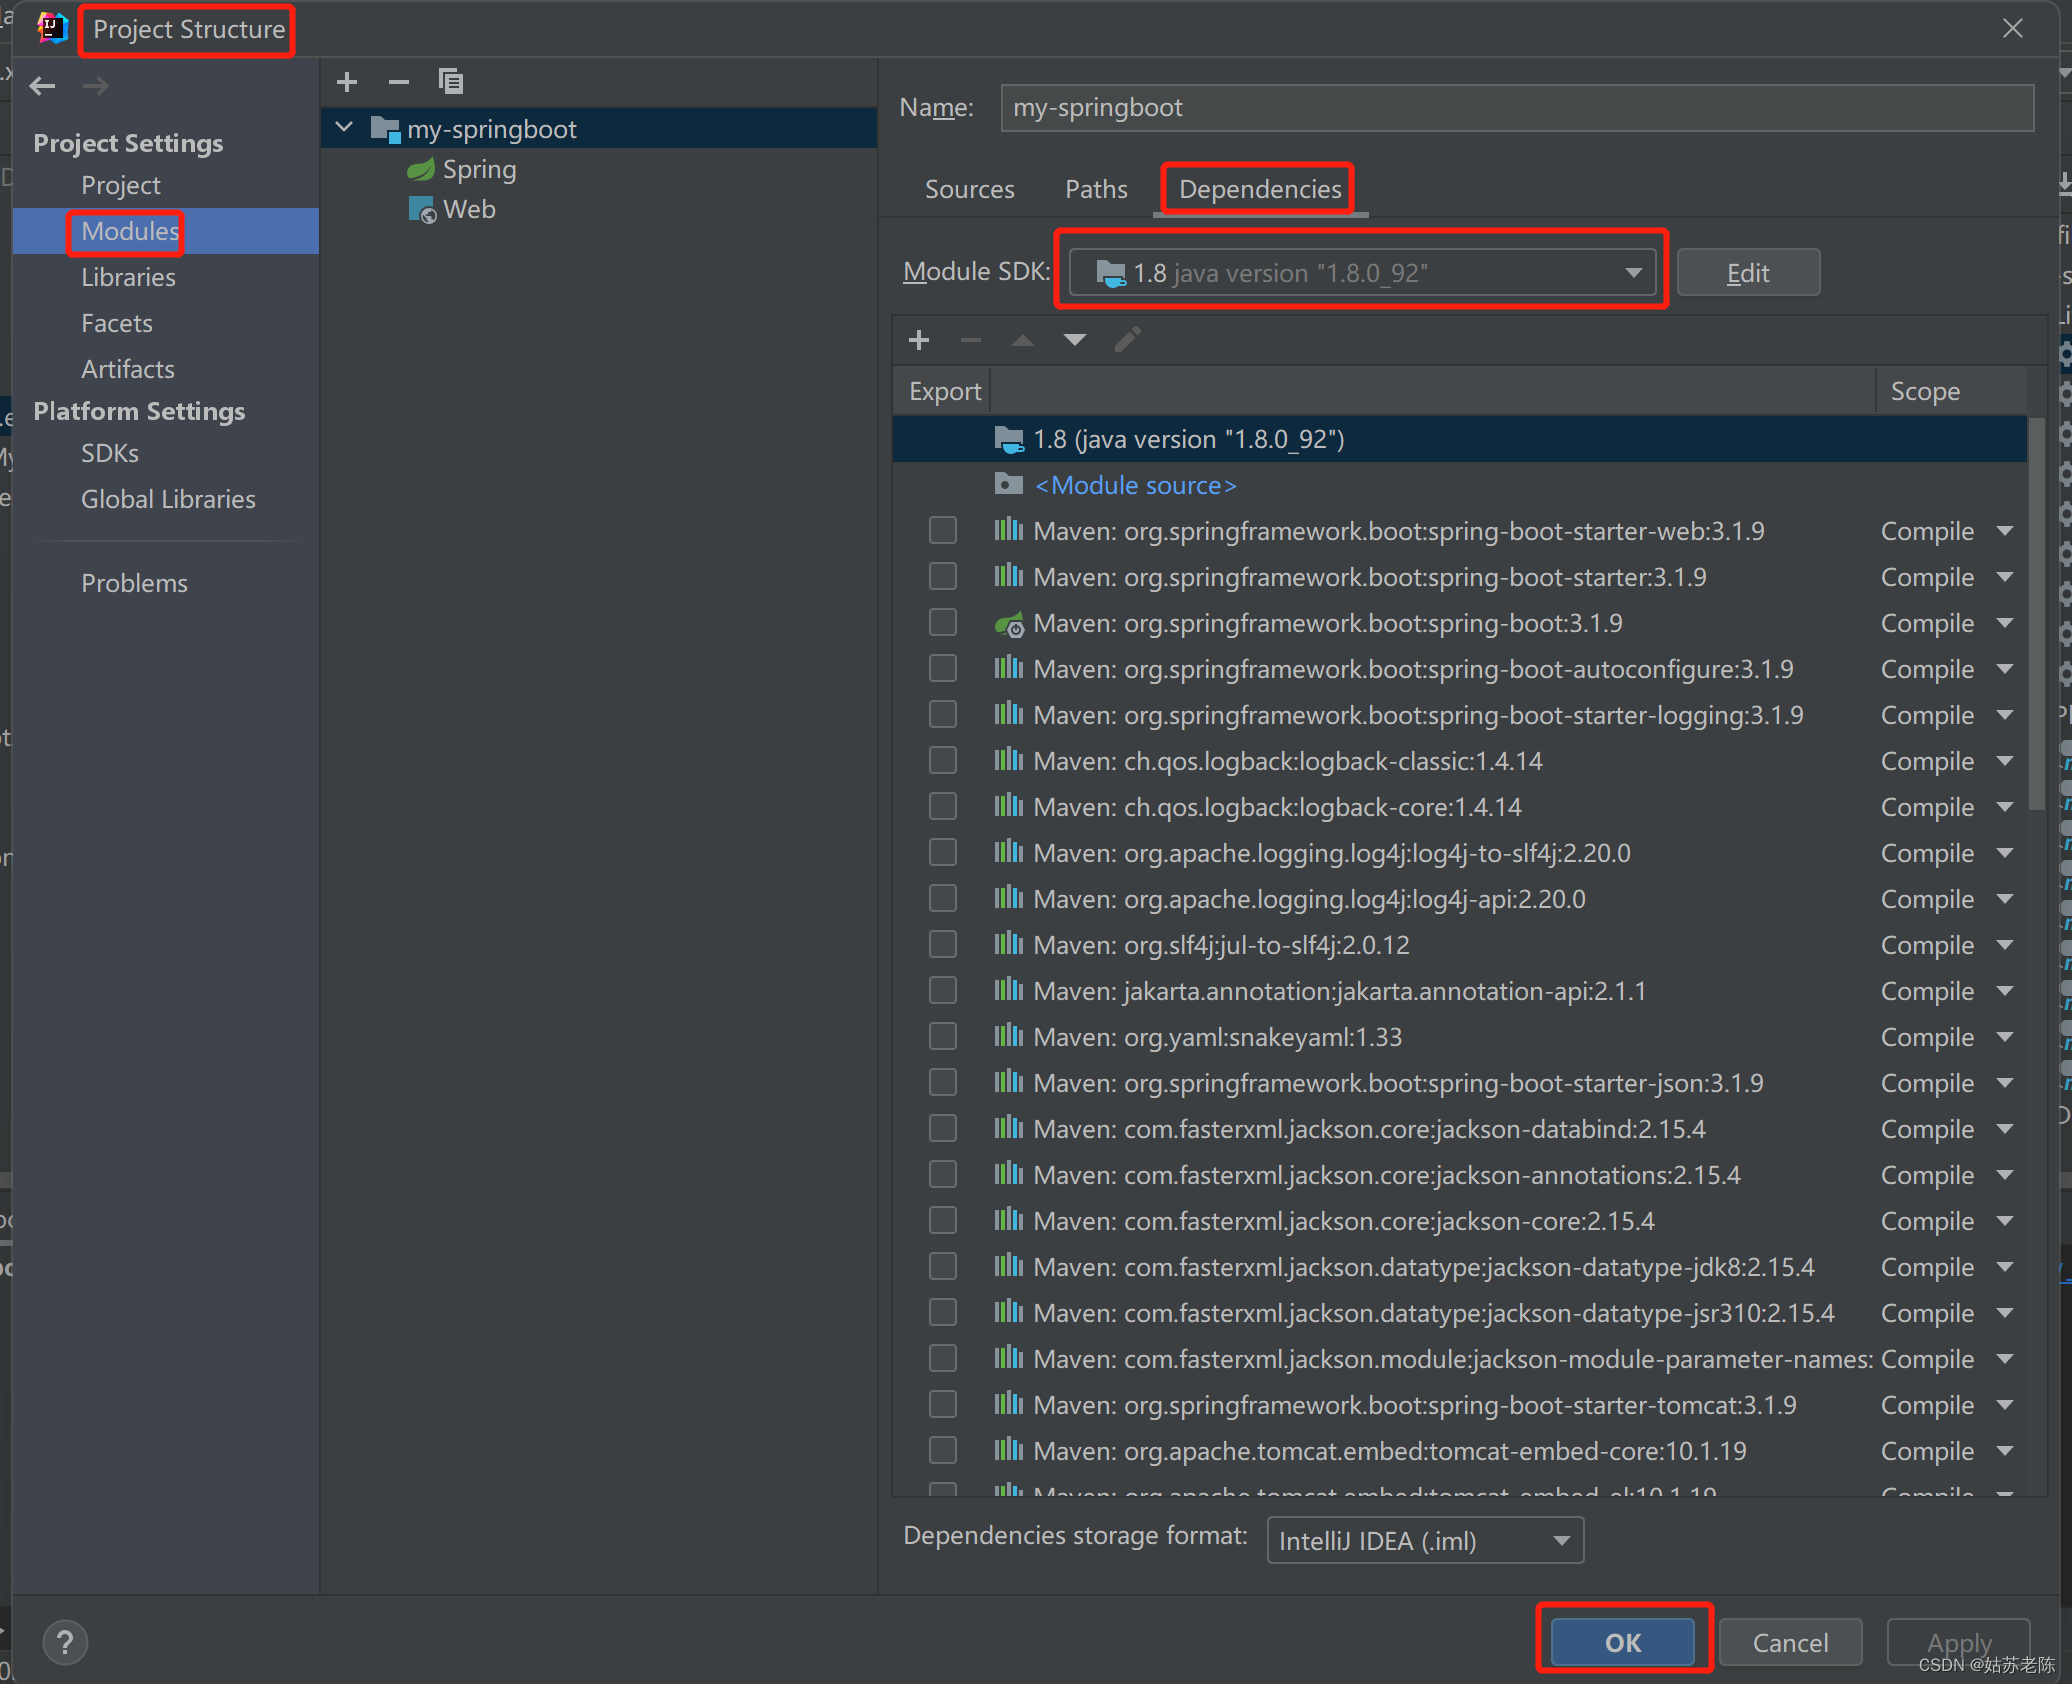The height and width of the screenshot is (1684, 2072).
Task: Collapse the my-springboot module tree node
Action: click(344, 128)
